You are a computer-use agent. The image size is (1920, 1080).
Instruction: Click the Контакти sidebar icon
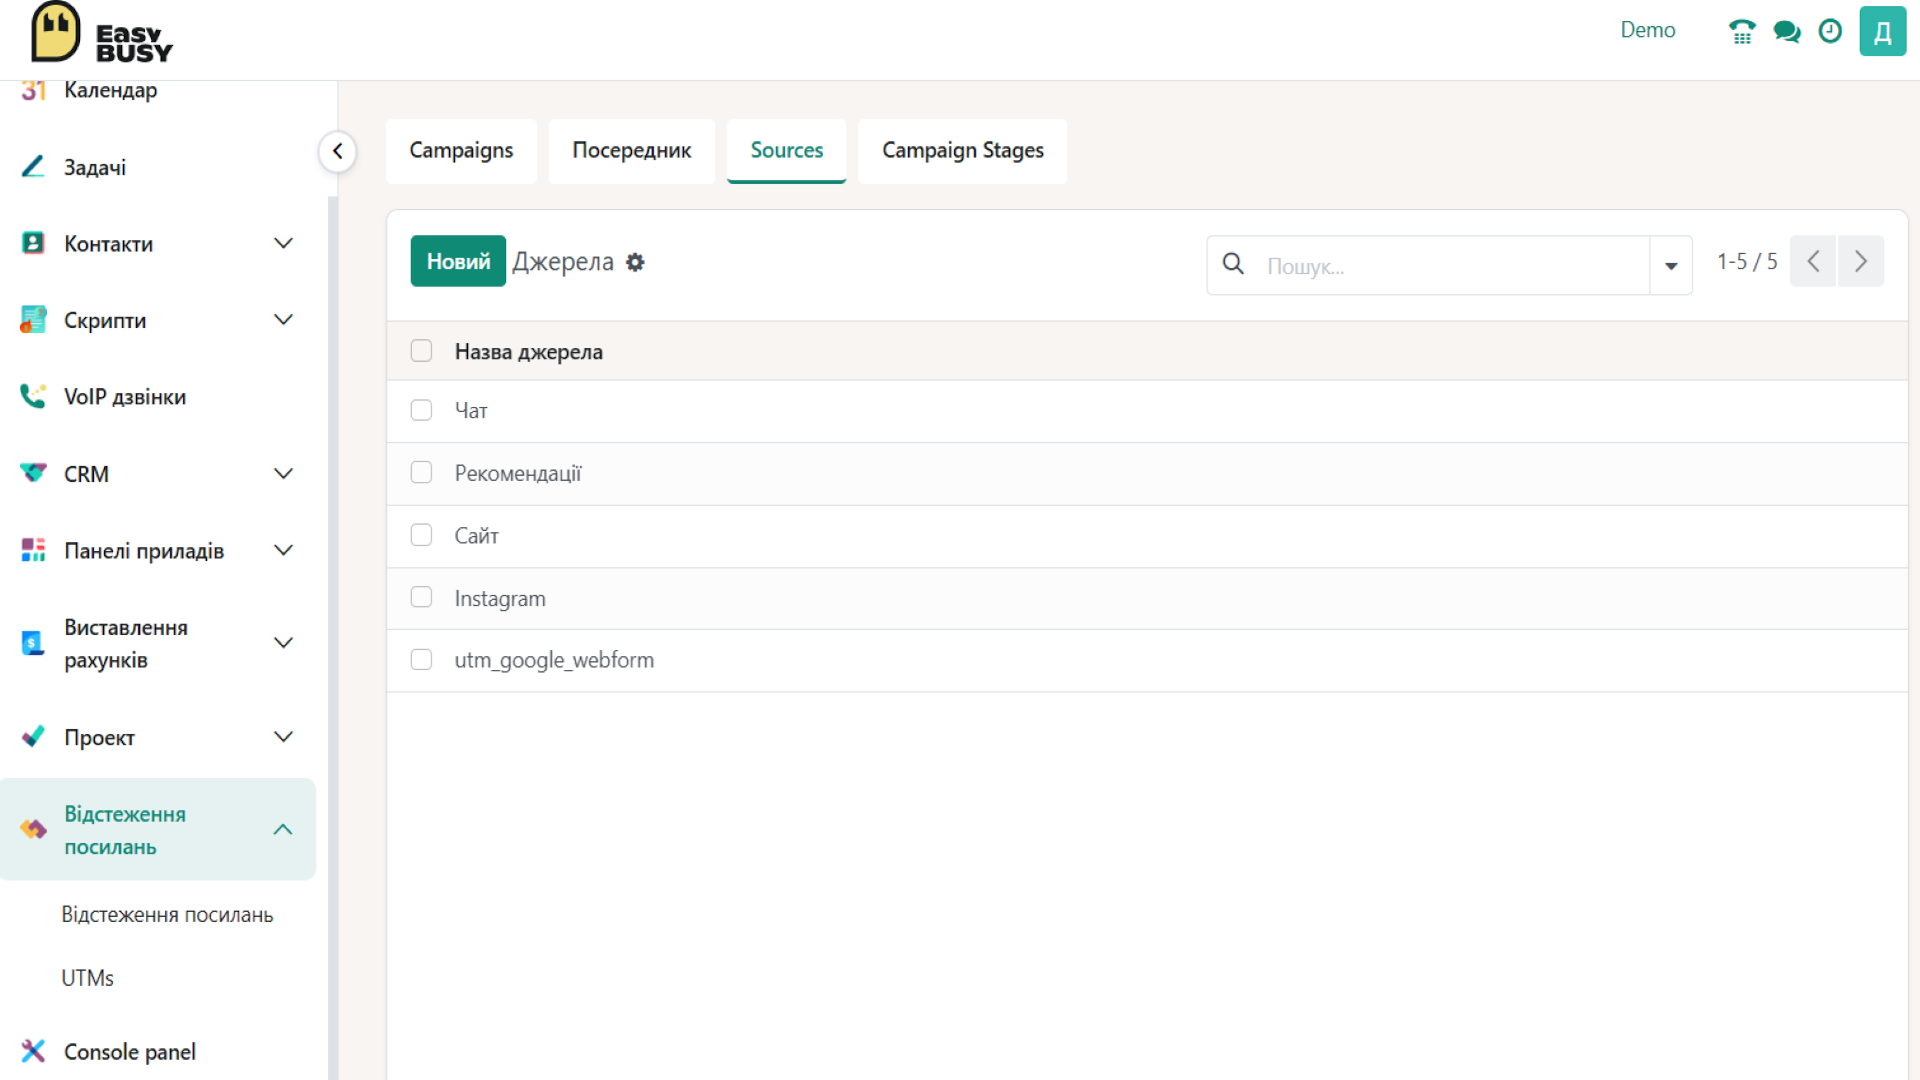tap(33, 243)
